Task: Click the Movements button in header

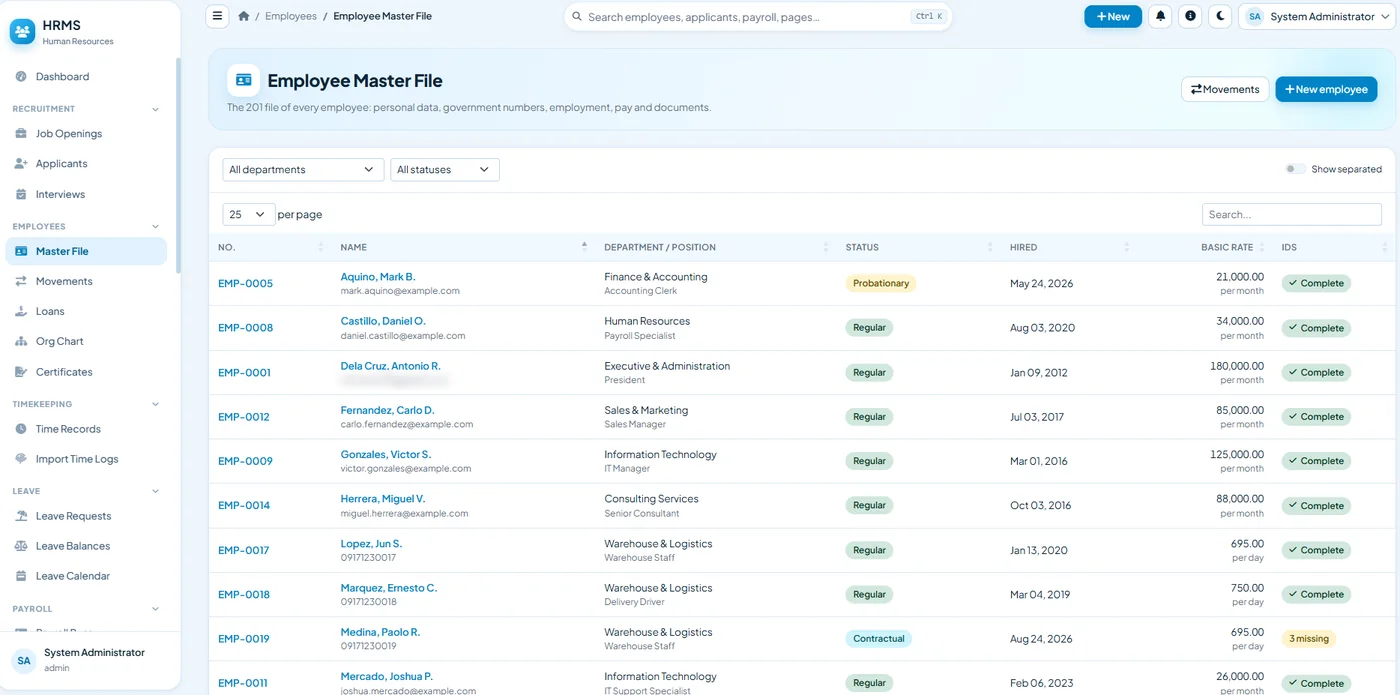Action: pos(1225,89)
